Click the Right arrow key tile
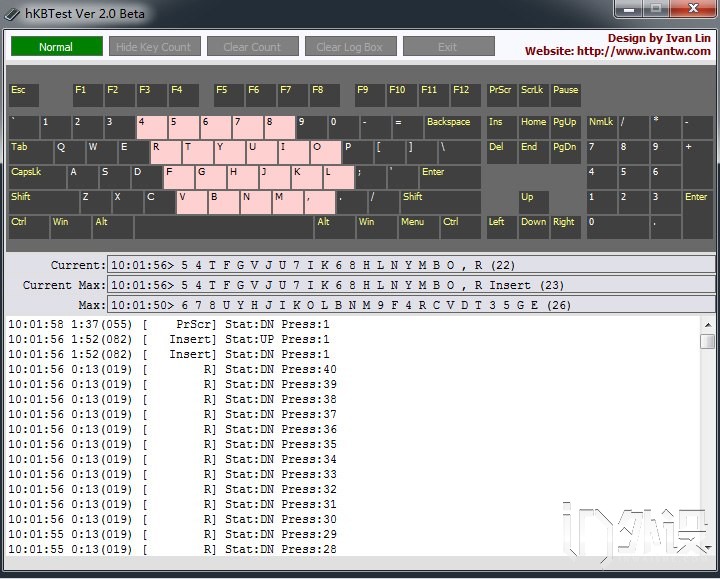Viewport: 720px width, 579px height. (566, 227)
